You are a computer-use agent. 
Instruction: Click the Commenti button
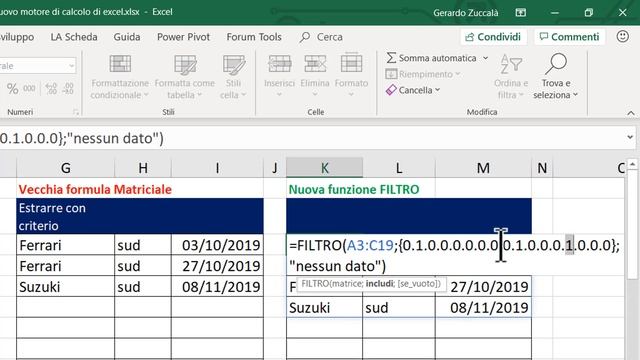coord(569,37)
